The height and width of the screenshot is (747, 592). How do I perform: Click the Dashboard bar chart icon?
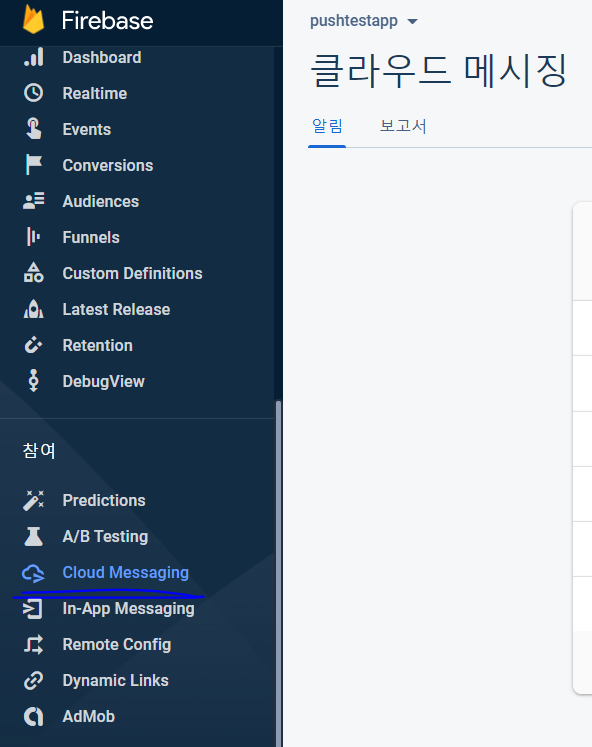33,57
